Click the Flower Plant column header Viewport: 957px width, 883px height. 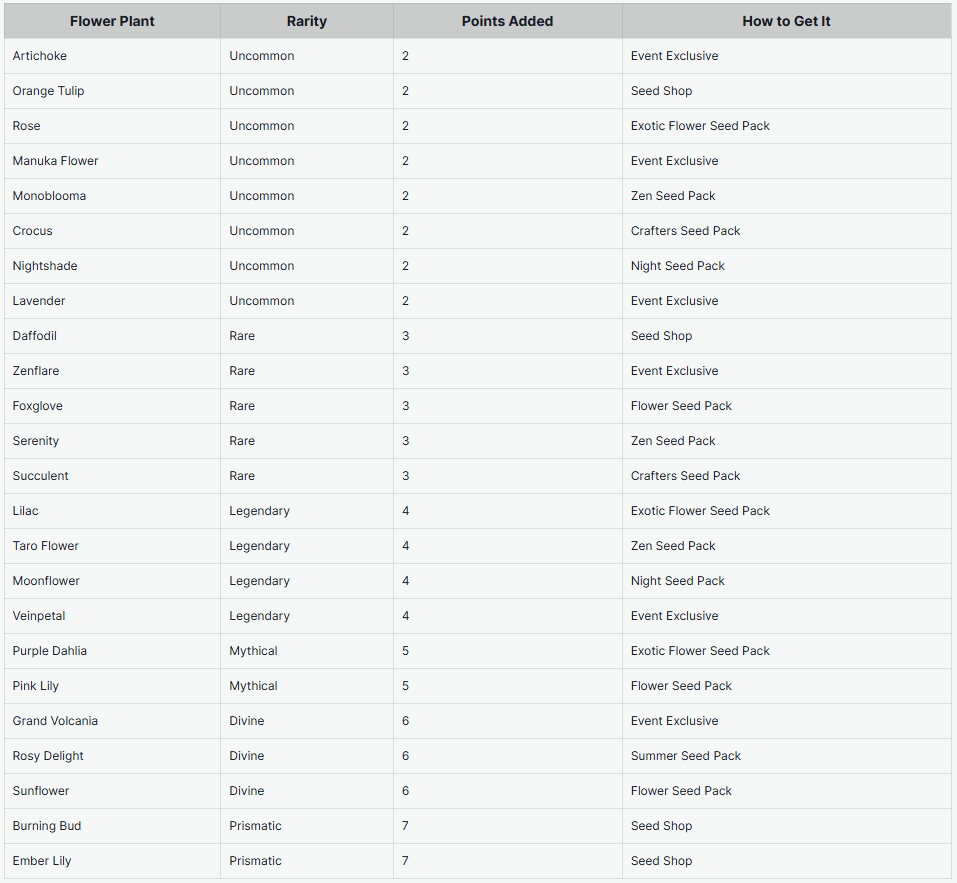(112, 21)
